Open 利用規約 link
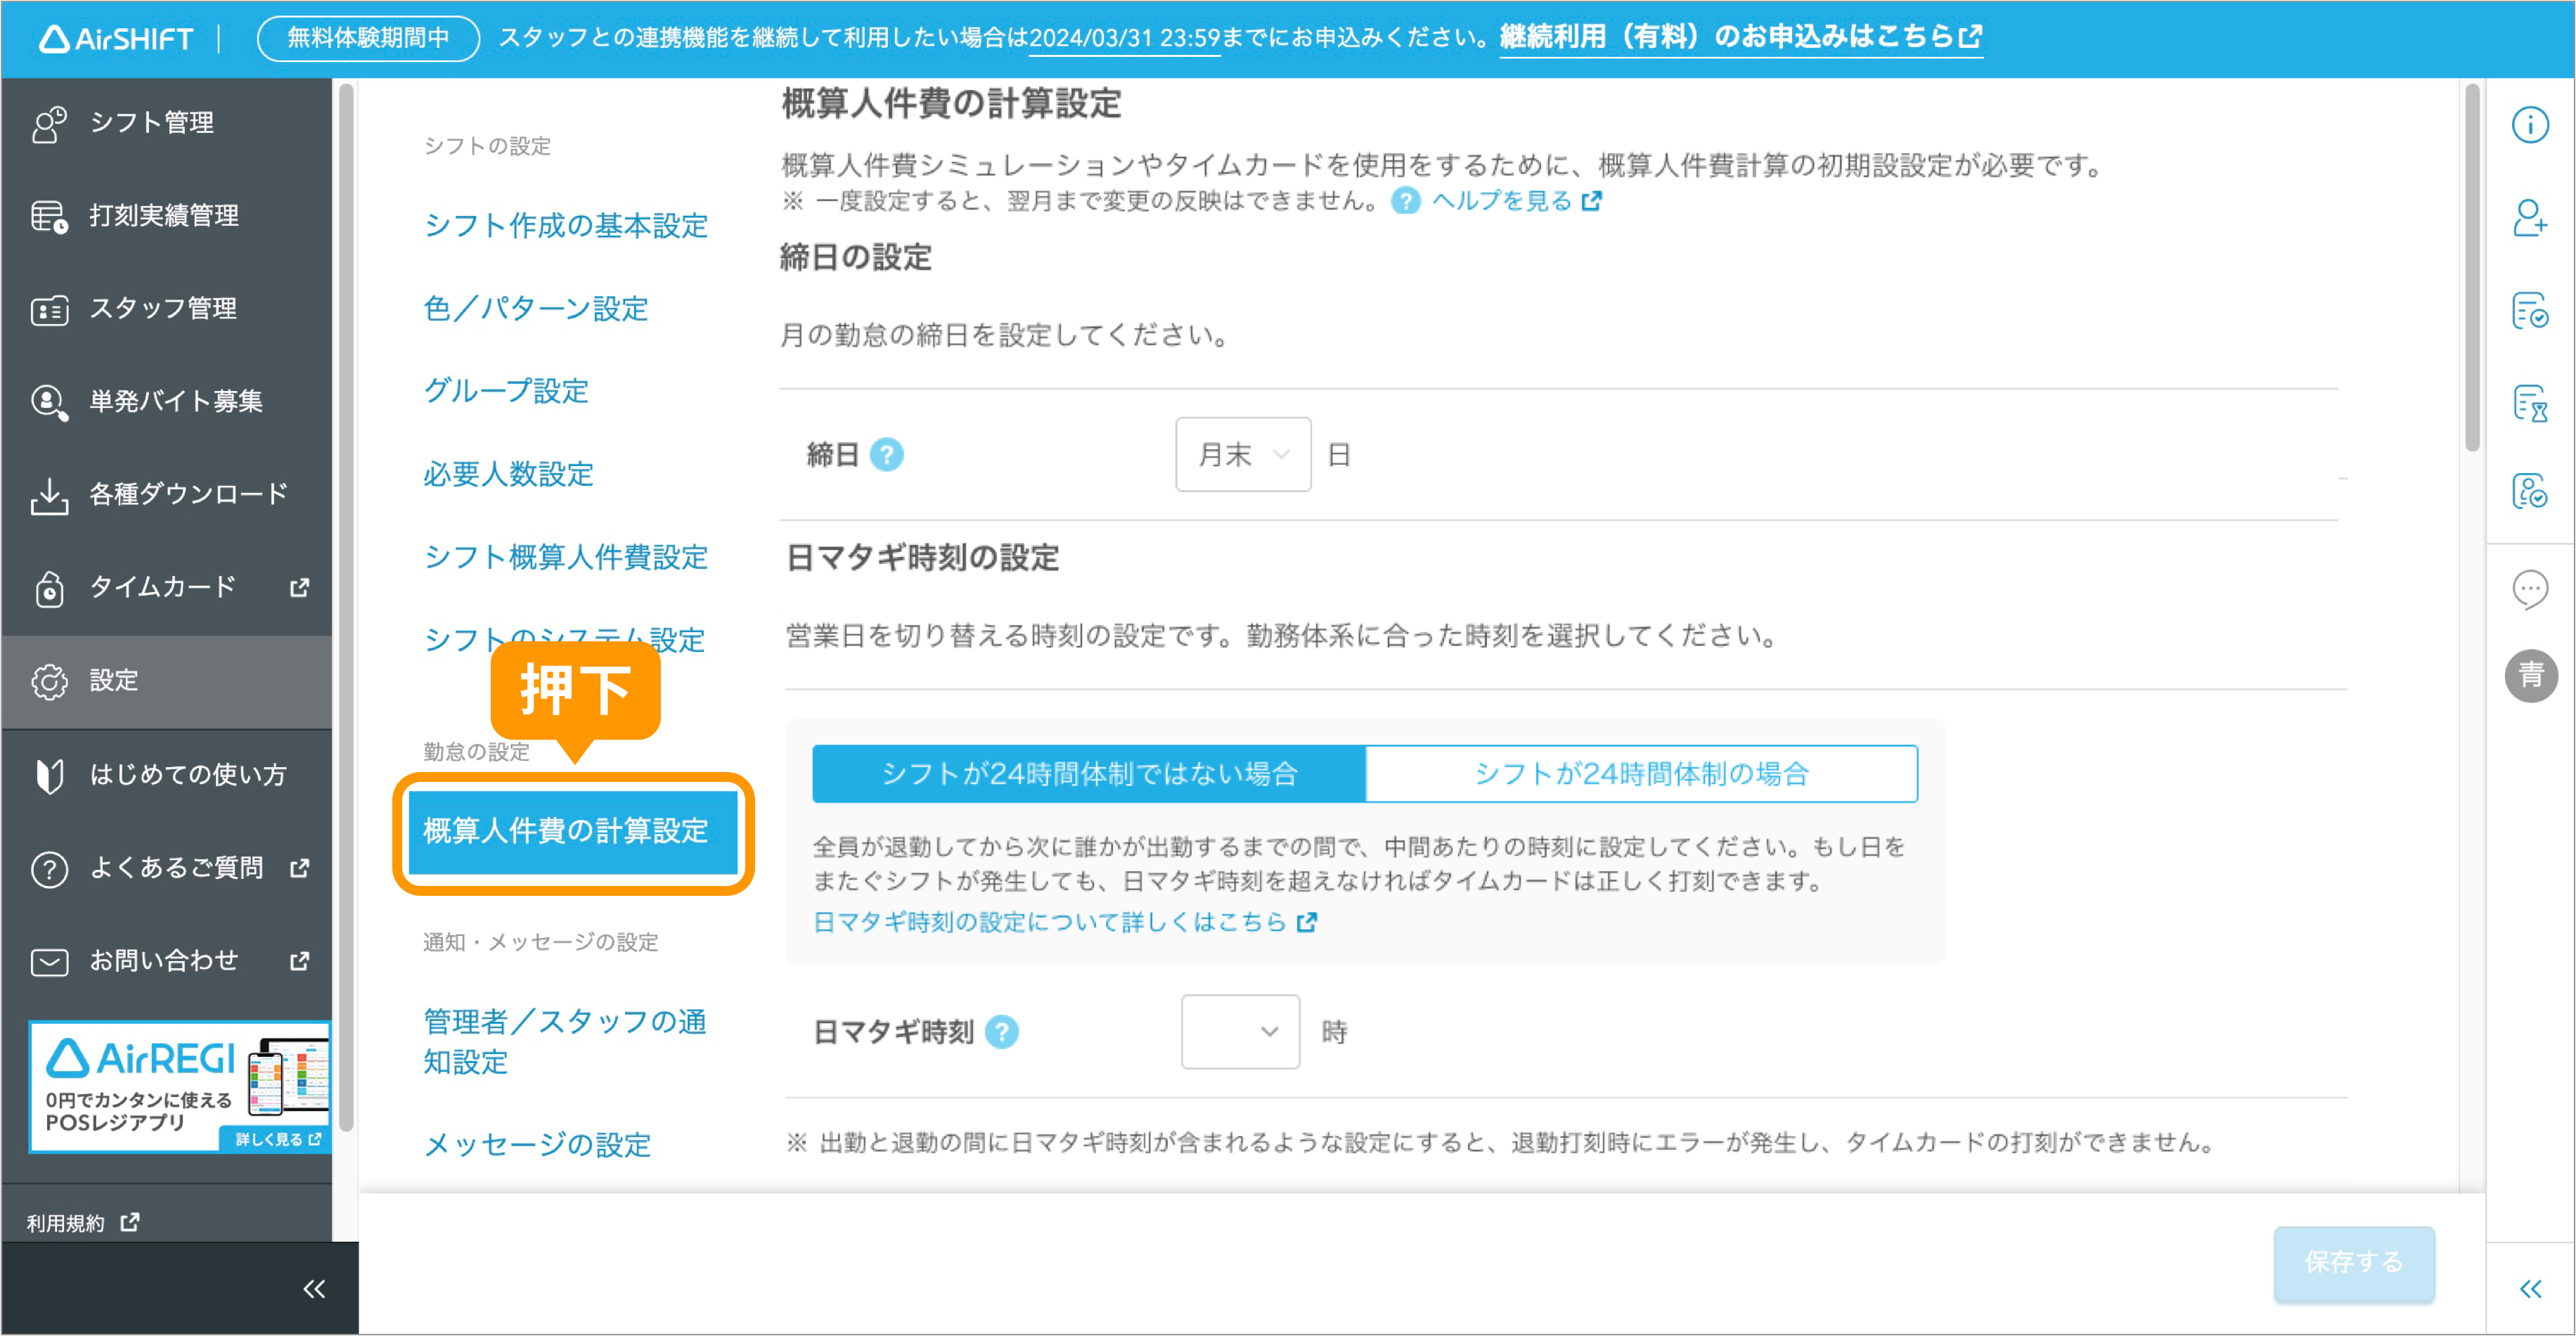The height and width of the screenshot is (1336, 2576). [82, 1224]
